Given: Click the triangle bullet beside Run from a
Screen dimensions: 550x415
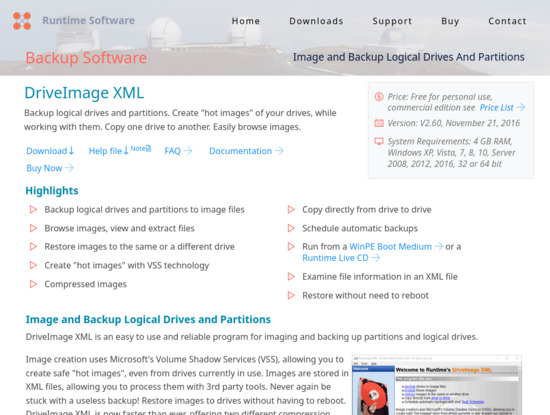Looking at the screenshot, I should pos(291,247).
